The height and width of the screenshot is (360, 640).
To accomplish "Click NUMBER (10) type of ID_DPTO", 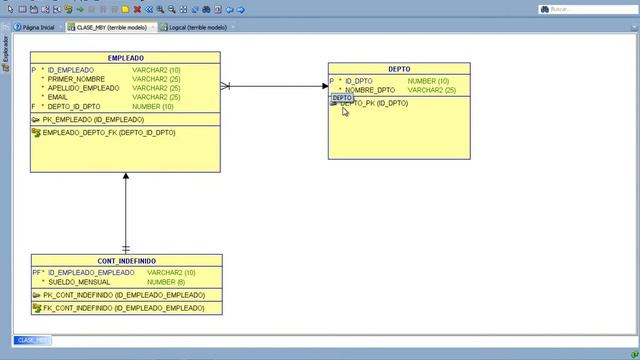I will (x=428, y=81).
